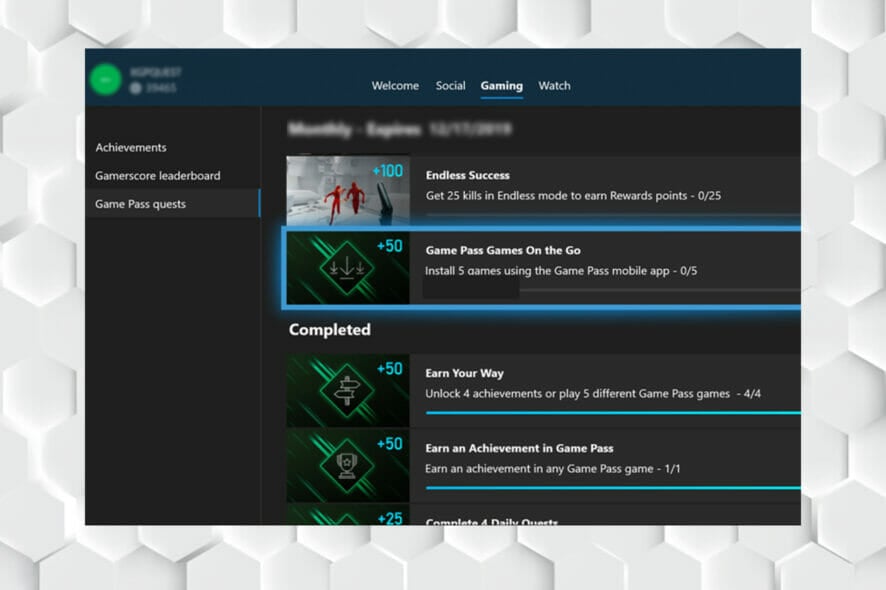Click the Earn Your Way progress bar

click(613, 413)
